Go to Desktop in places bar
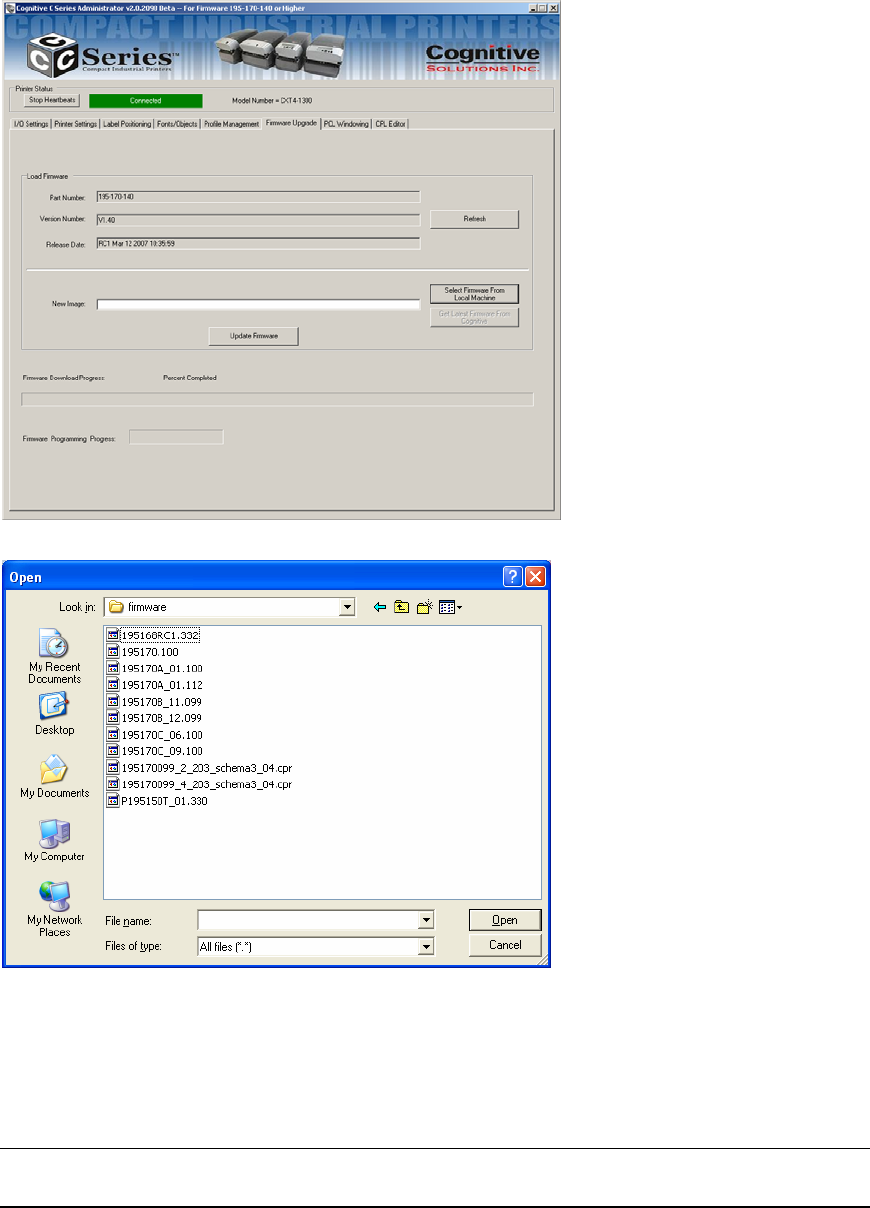Screen dimensions: 870x1208 coord(54,715)
